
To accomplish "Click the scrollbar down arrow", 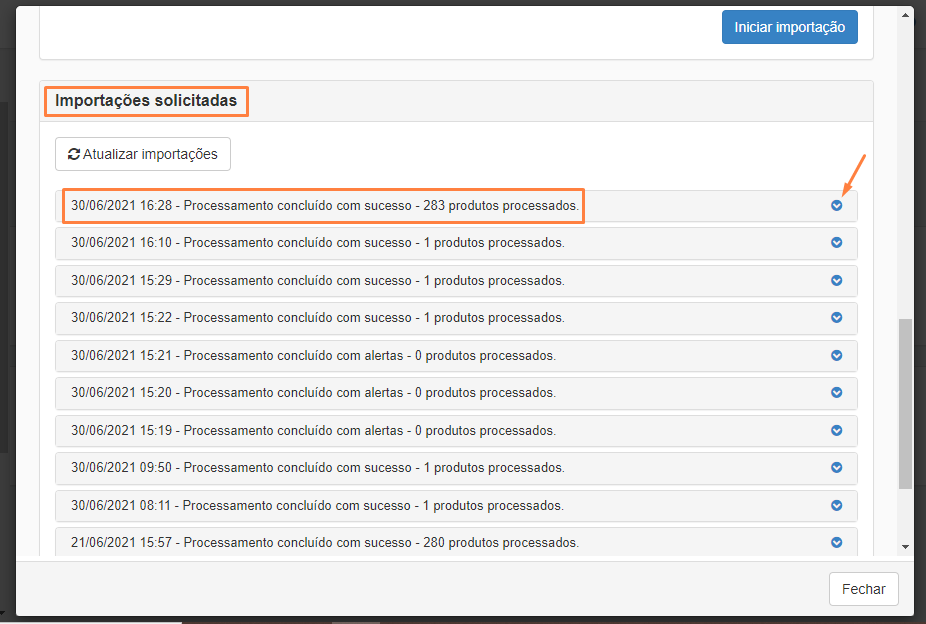I will pos(906,547).
